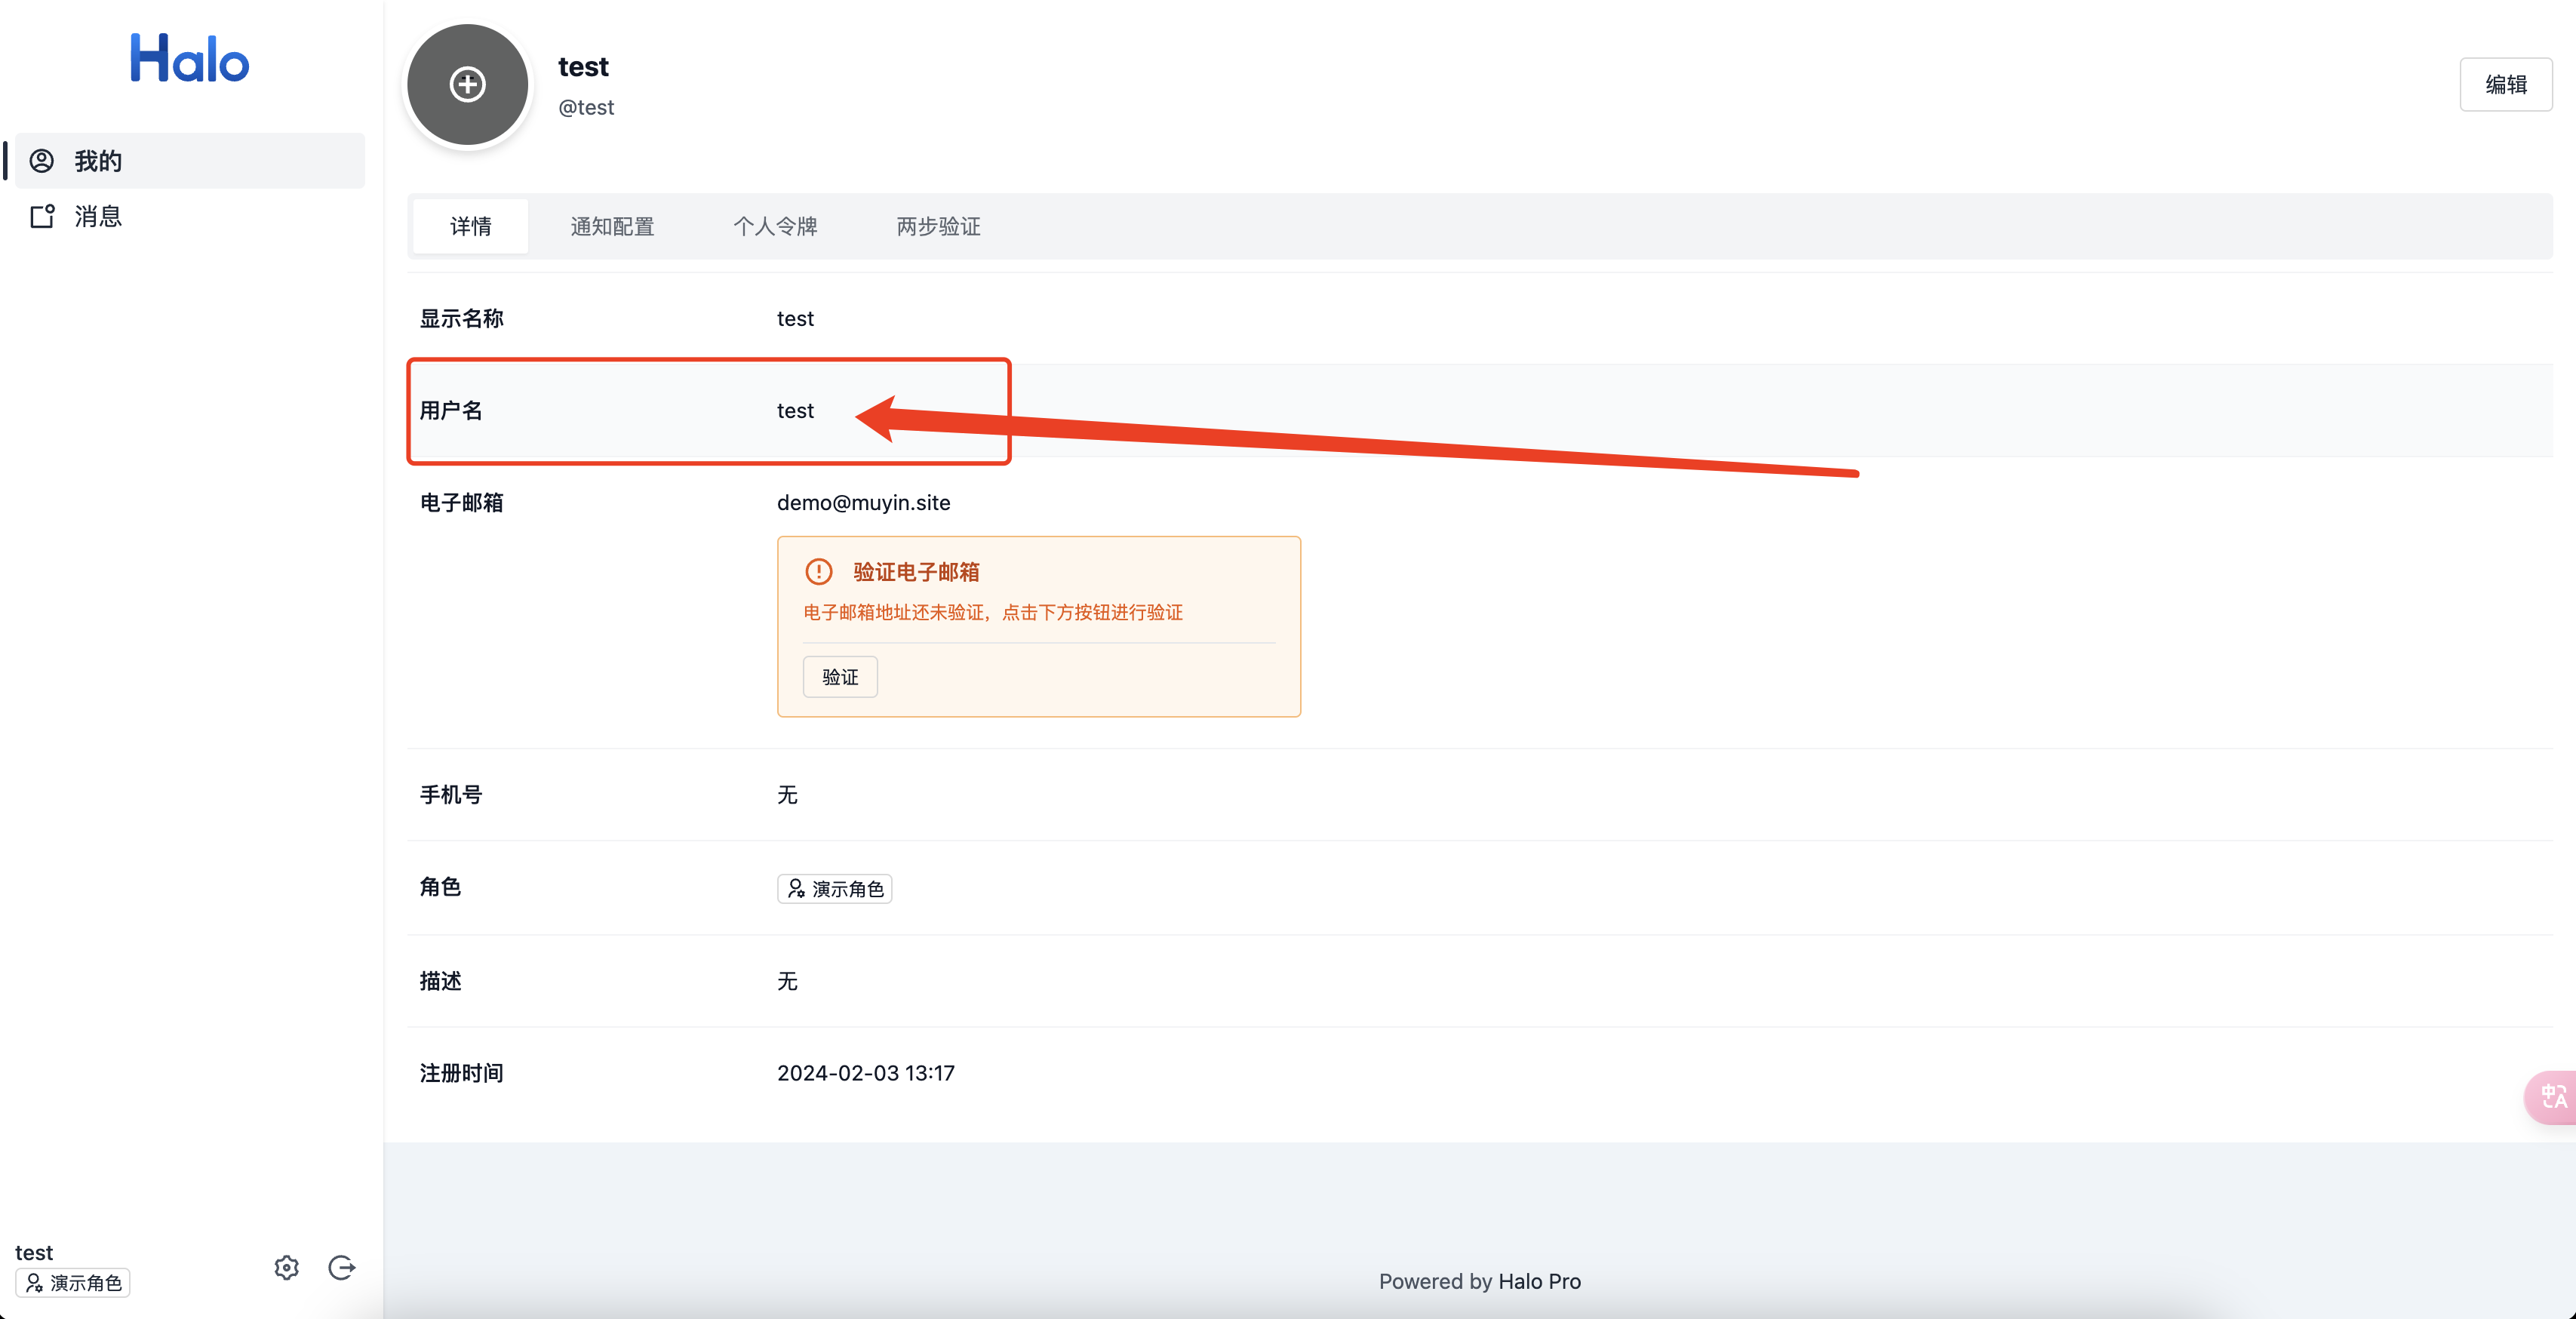Click the 用户名 label
The width and height of the screenshot is (2576, 1319).
[x=451, y=411]
